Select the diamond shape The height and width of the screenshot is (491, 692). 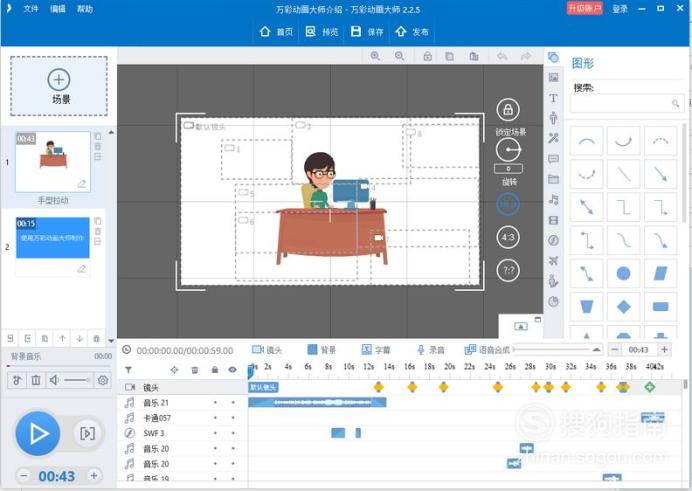(x=624, y=307)
